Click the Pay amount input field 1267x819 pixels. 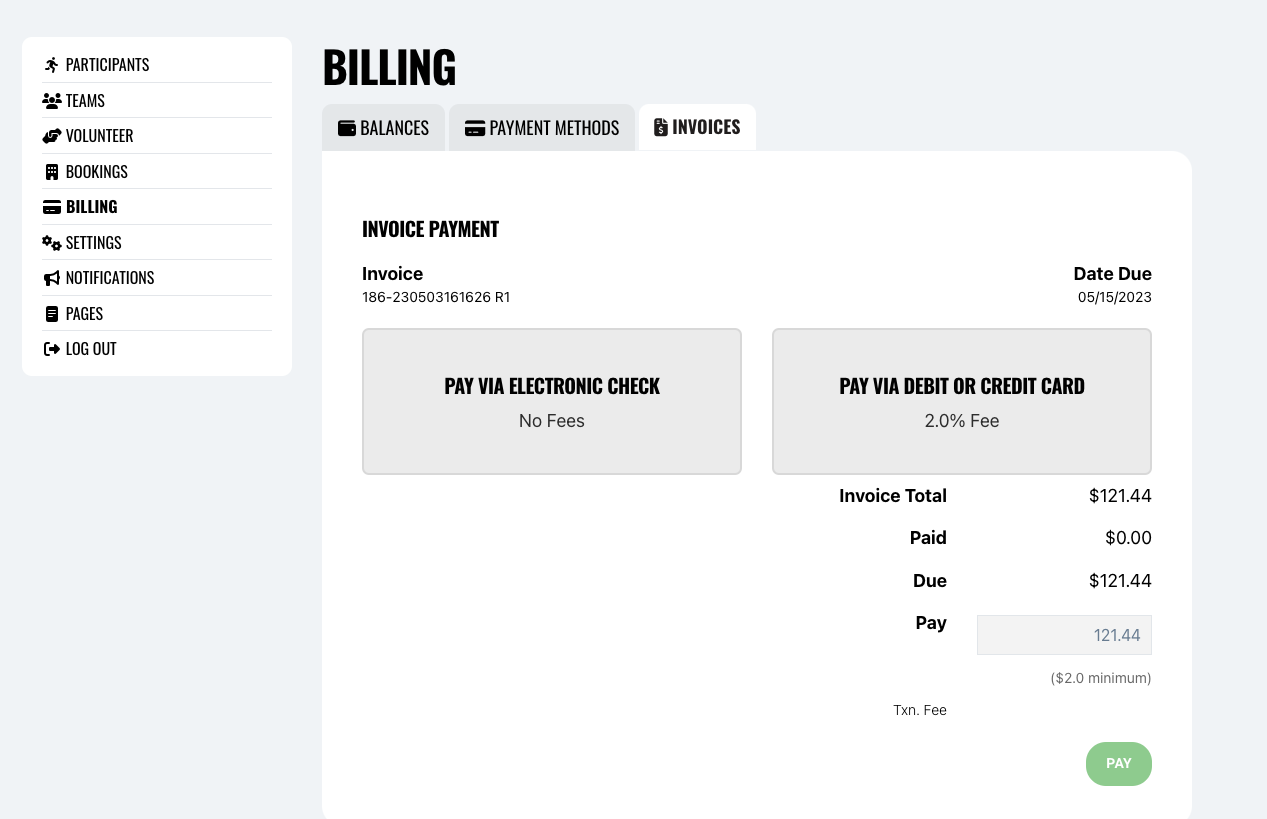click(x=1064, y=635)
